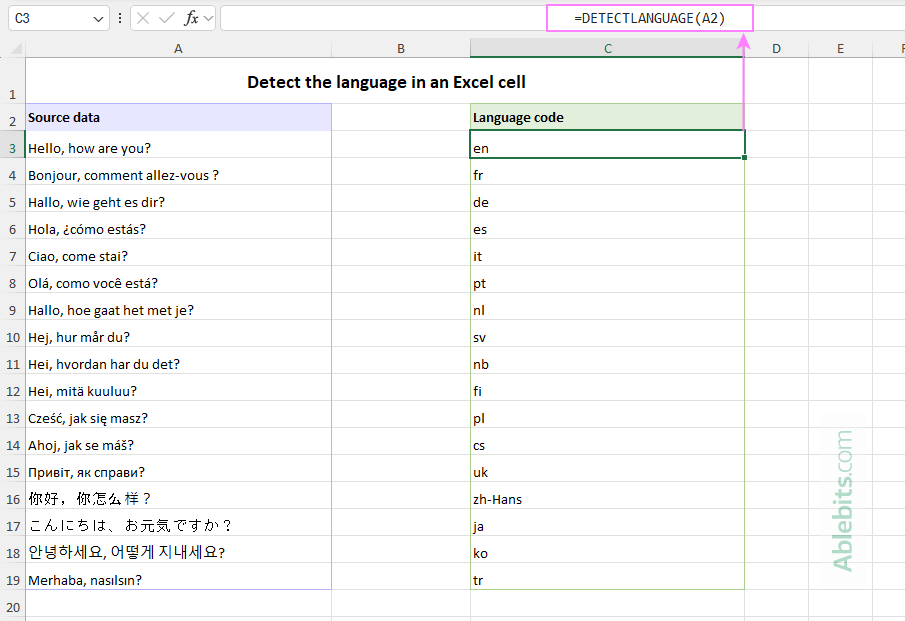Click the Cancel (X) icon in formula bar
Screen dimensions: 905x621
pos(143,18)
